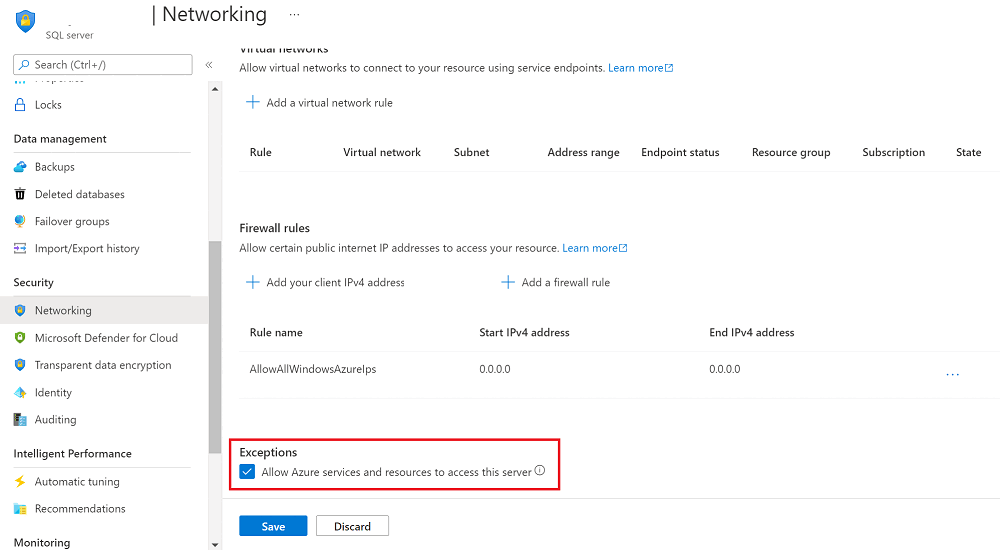Viewport: 1000px width, 550px height.
Task: Click the Import/Export history icon
Action: [20, 248]
